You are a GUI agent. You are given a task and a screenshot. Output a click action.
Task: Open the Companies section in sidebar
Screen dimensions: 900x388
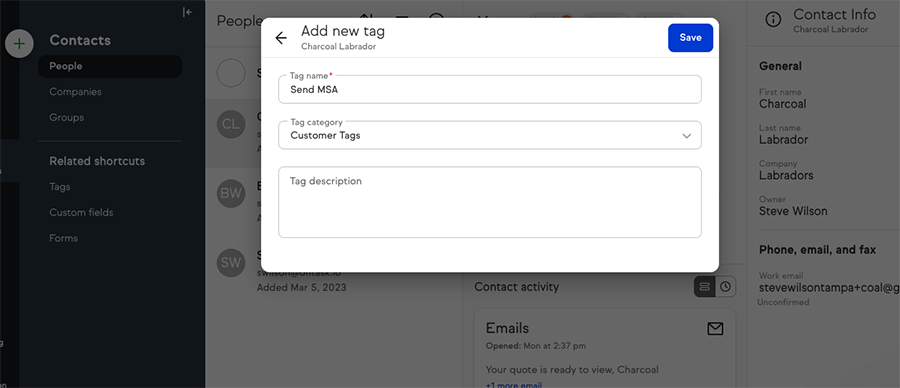[75, 92]
